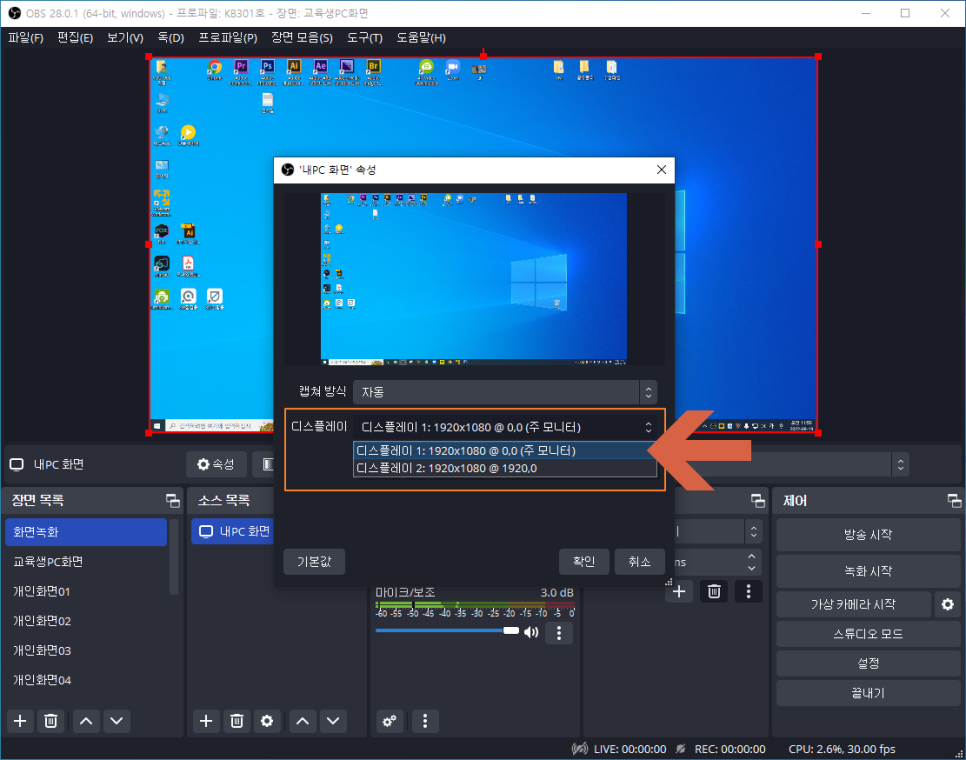Close the '내PC 화면' 속성 dialog
This screenshot has height=760, width=966.
(661, 169)
